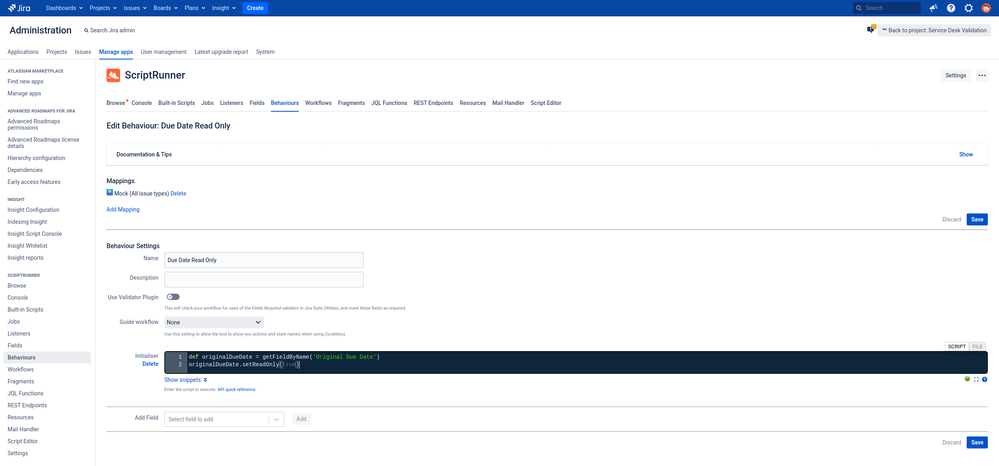Image resolution: width=999 pixels, height=466 pixels.
Task: Switch initialiser to SCRIPT mode
Action: click(956, 346)
